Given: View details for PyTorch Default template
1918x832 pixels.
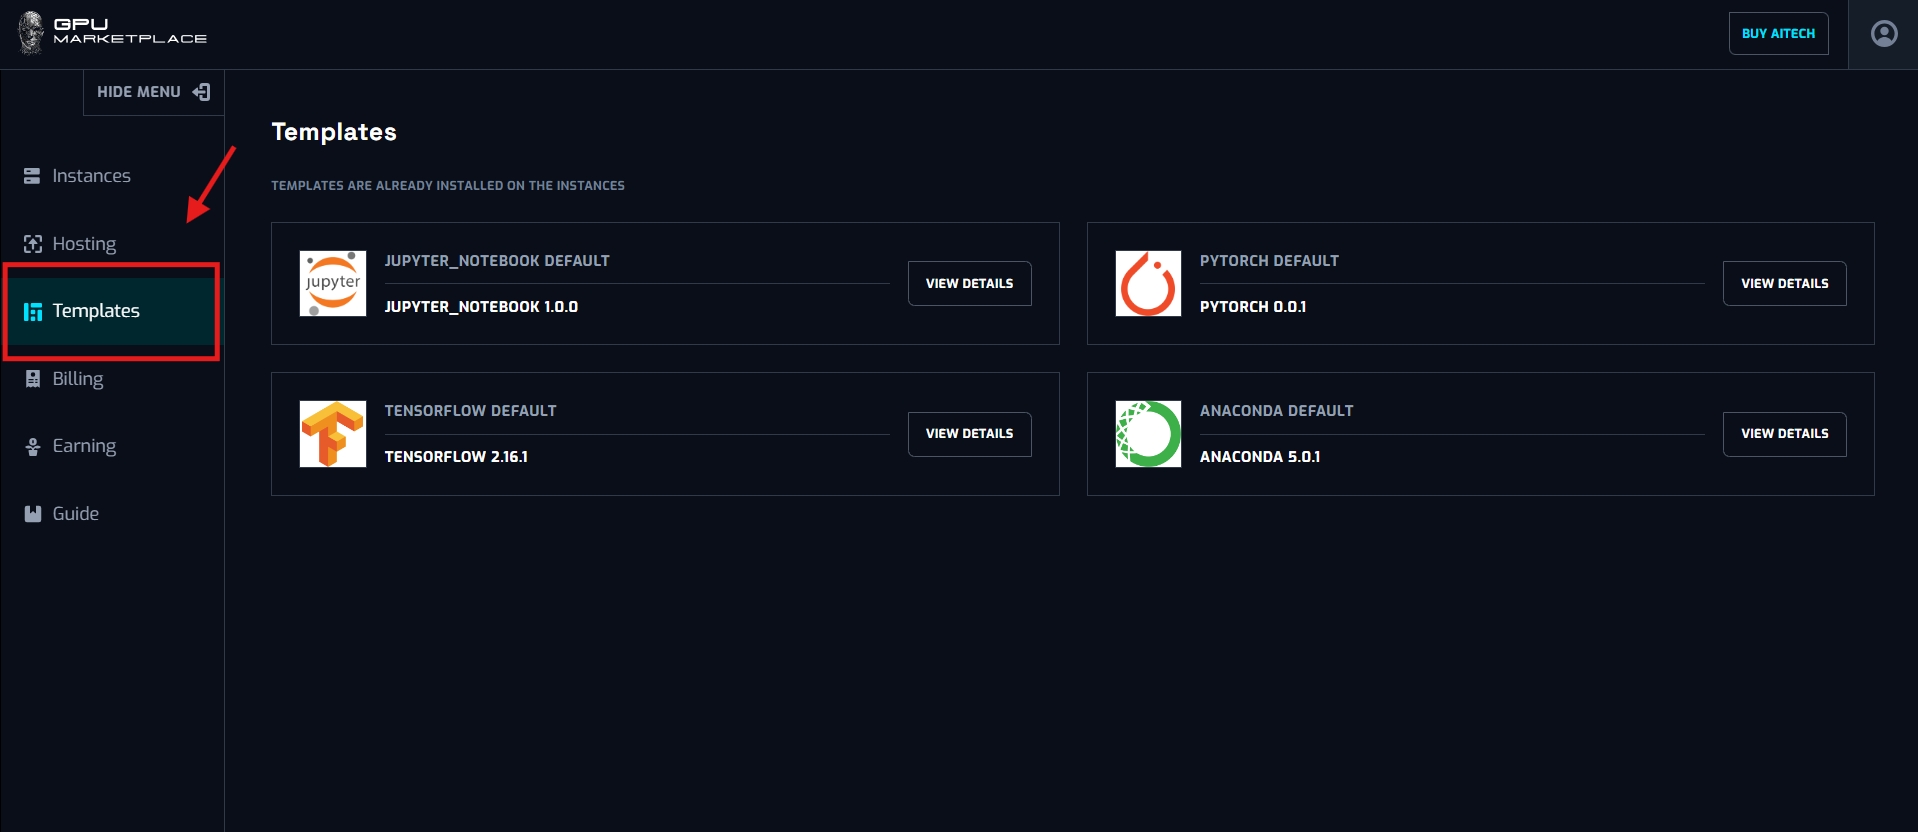Looking at the screenshot, I should point(1784,284).
